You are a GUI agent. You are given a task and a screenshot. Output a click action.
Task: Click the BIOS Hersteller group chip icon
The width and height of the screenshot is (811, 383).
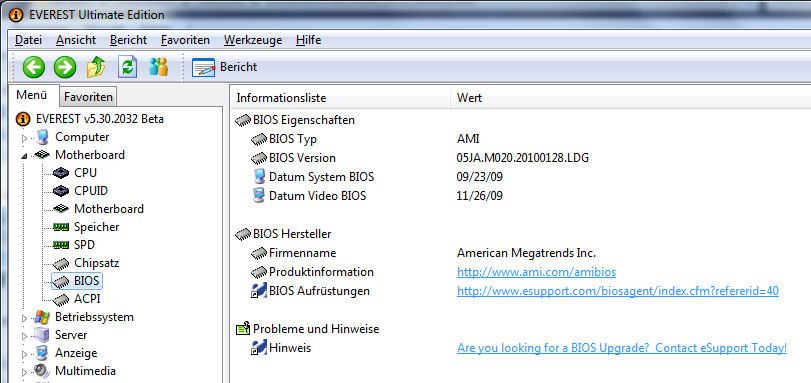point(243,234)
